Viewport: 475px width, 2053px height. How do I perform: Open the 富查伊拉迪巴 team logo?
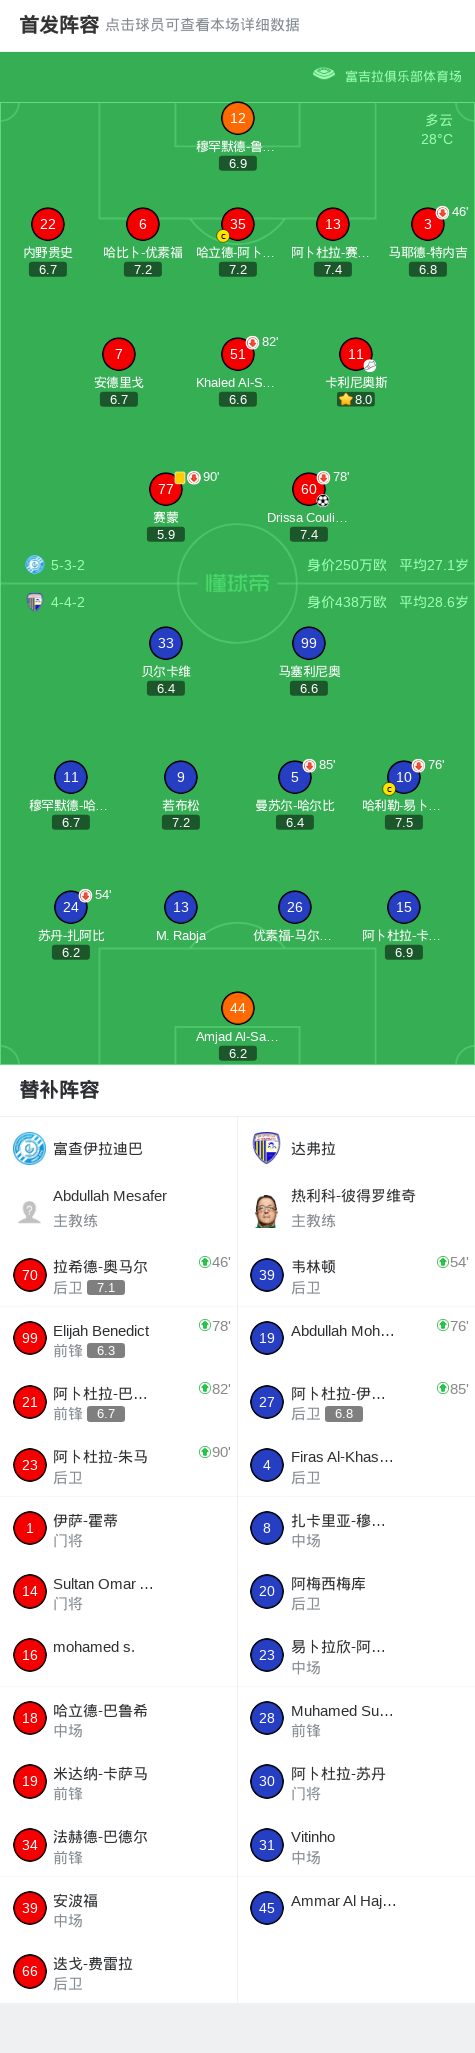click(x=29, y=1148)
